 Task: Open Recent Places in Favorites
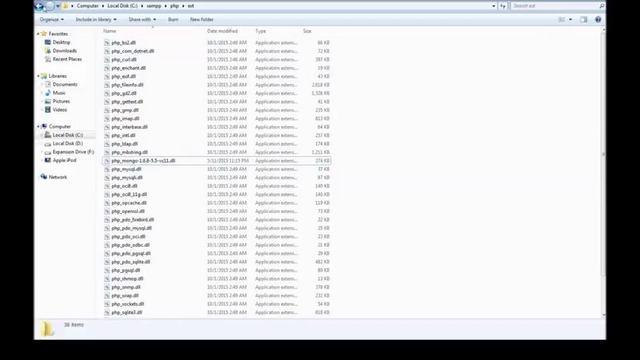(67, 59)
